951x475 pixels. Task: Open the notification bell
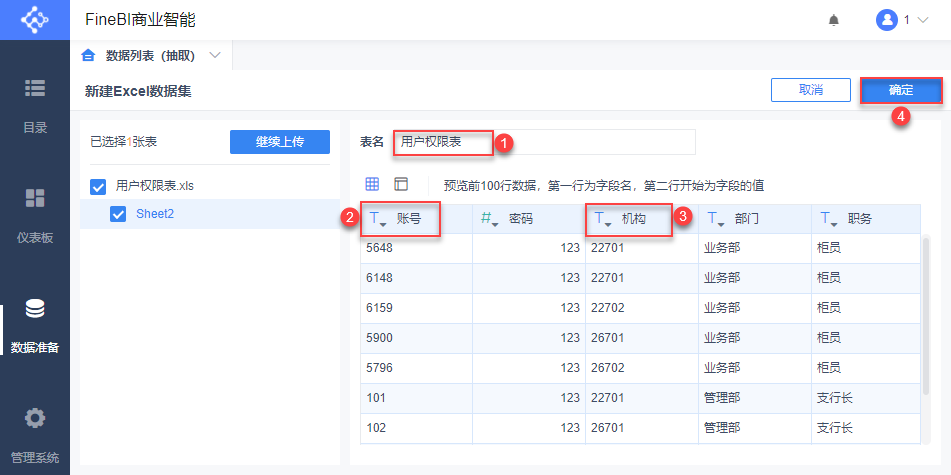click(834, 20)
